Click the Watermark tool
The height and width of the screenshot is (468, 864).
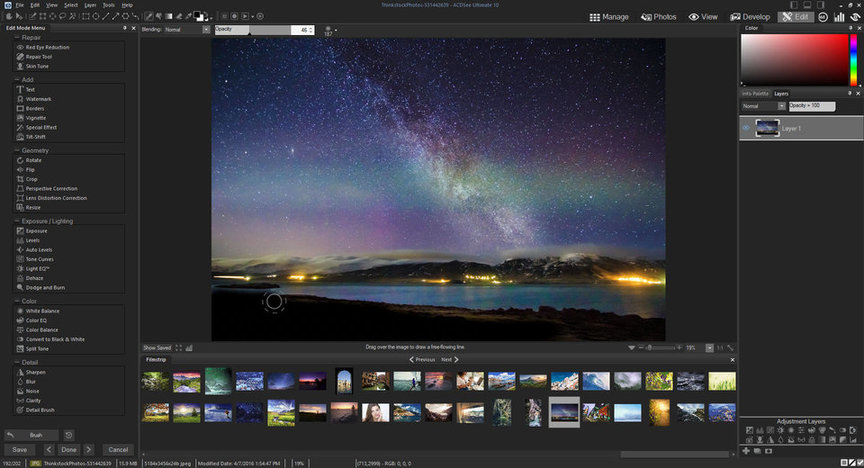tap(38, 99)
